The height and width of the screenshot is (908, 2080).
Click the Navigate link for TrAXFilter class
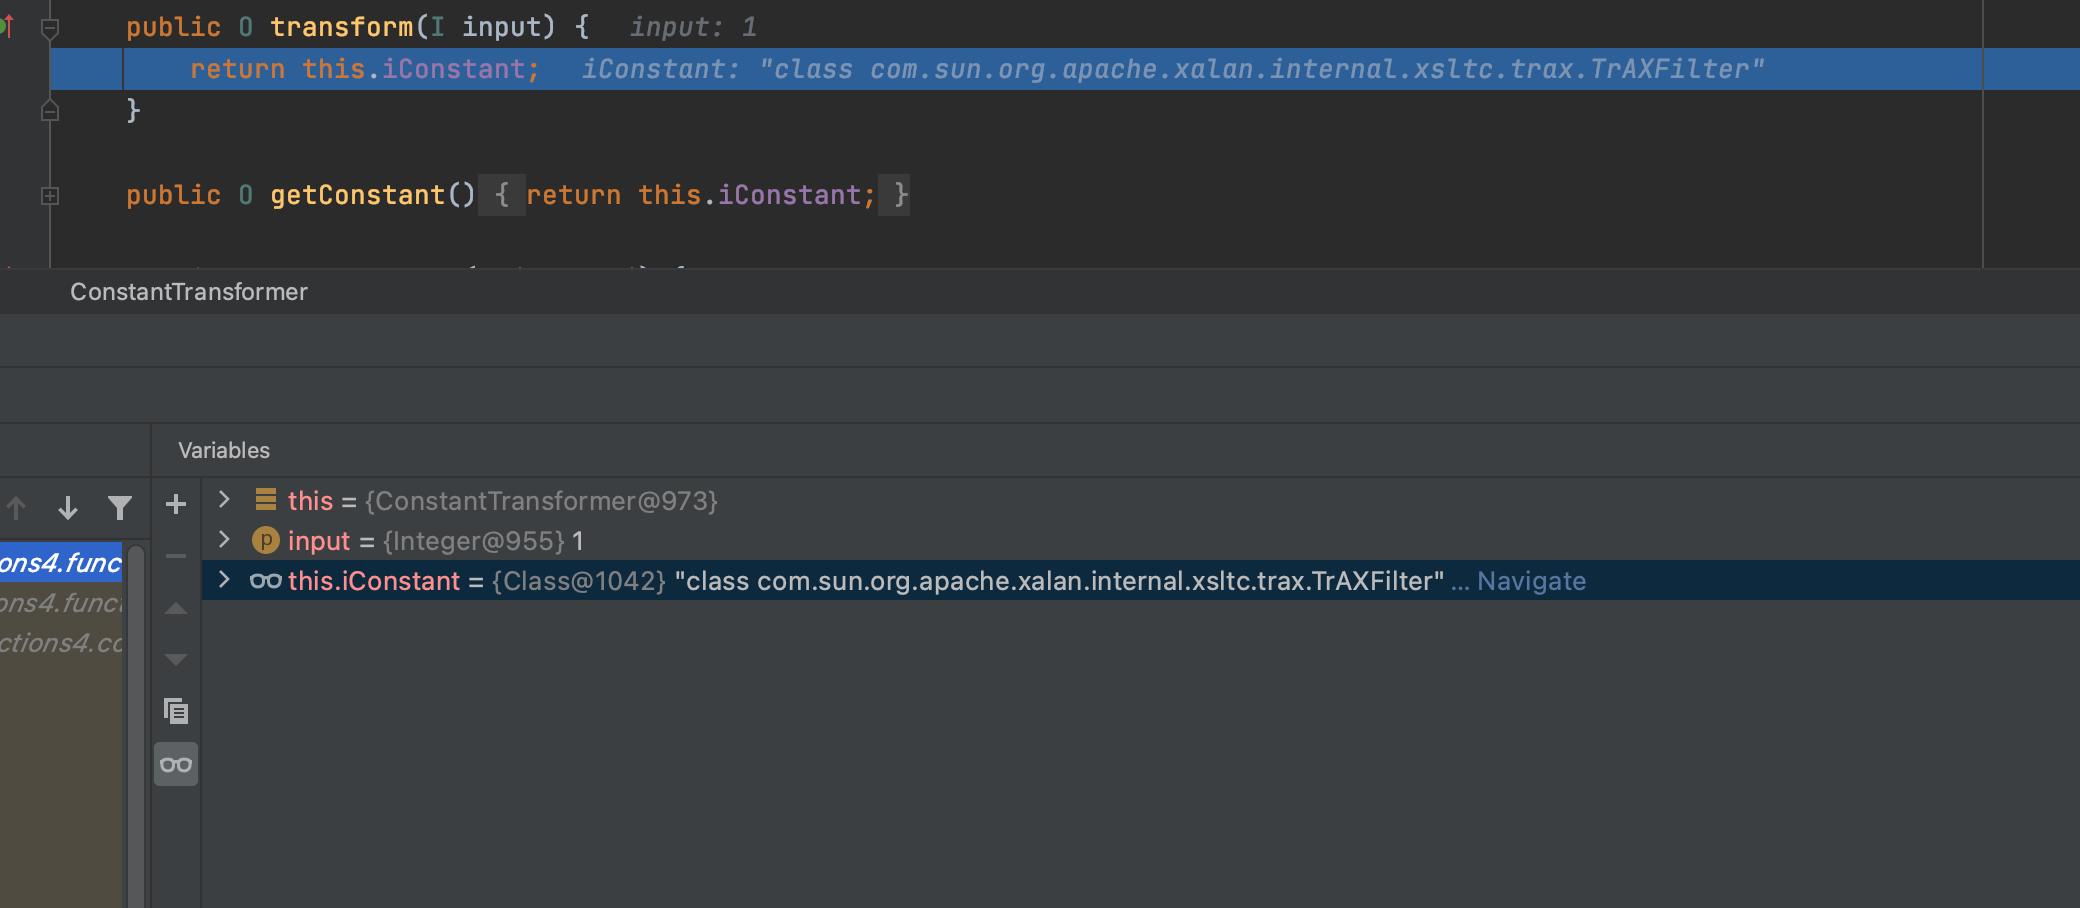point(1531,581)
